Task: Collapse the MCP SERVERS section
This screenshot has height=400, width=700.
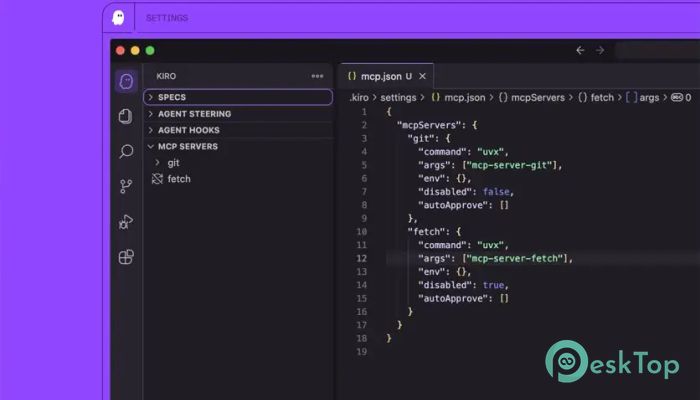Action: coord(238,146)
